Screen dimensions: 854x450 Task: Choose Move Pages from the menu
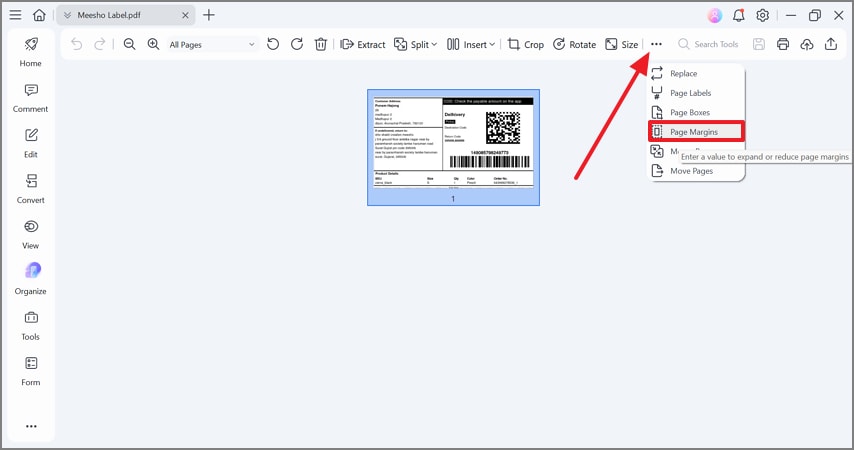[696, 171]
